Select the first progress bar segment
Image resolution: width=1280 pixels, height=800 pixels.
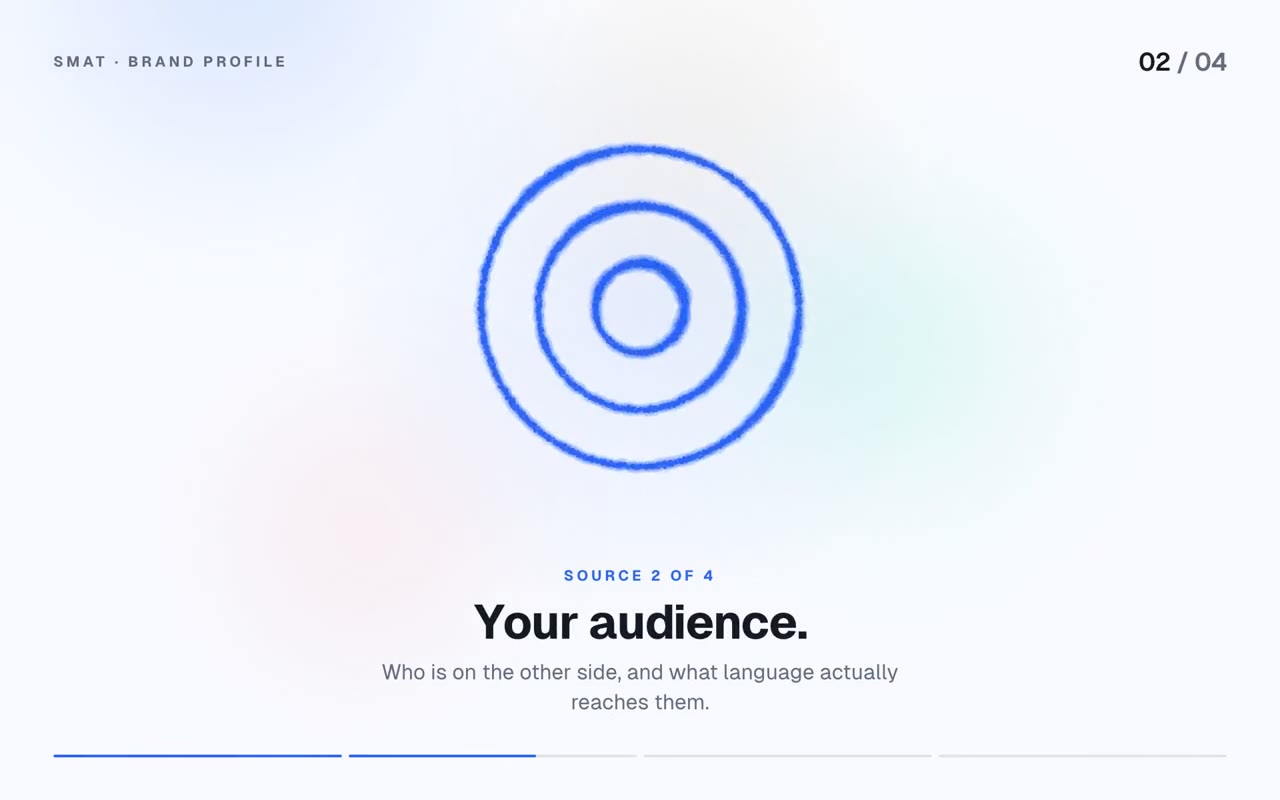[197, 756]
